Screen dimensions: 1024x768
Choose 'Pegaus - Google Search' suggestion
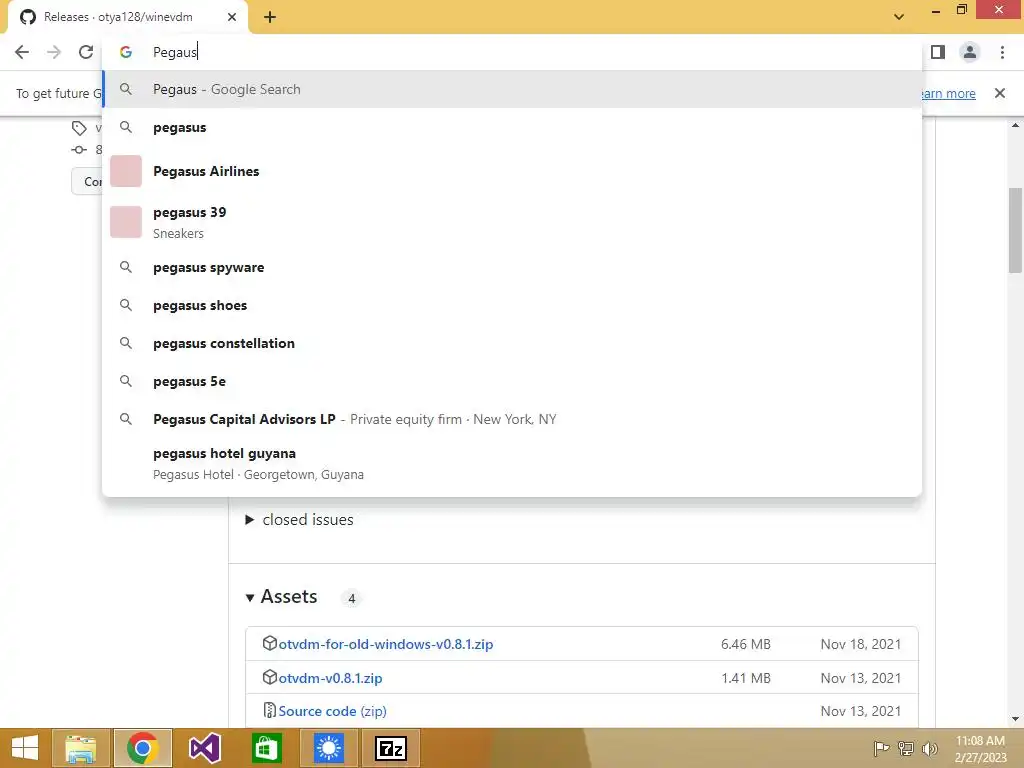[513, 89]
